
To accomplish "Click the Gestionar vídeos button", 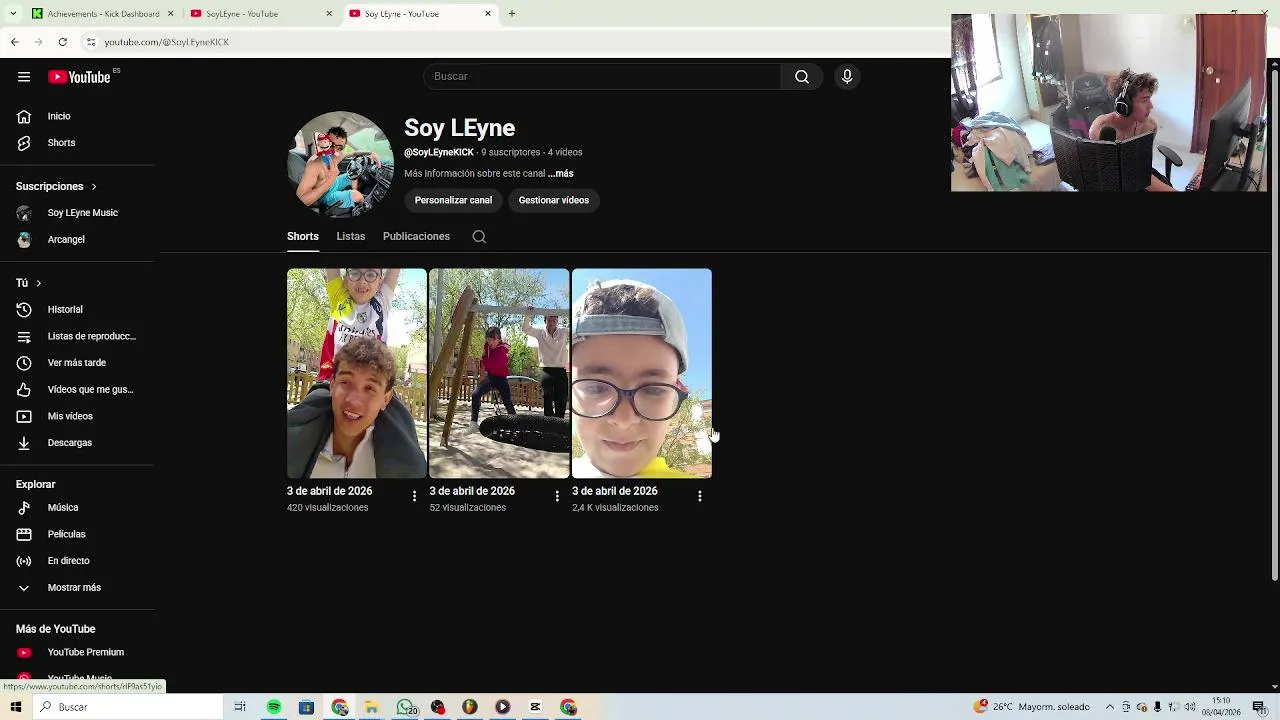I will (x=554, y=200).
